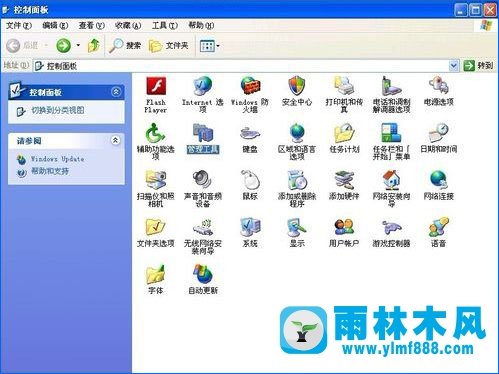Click the 搜索 search toolbar button

click(x=125, y=46)
